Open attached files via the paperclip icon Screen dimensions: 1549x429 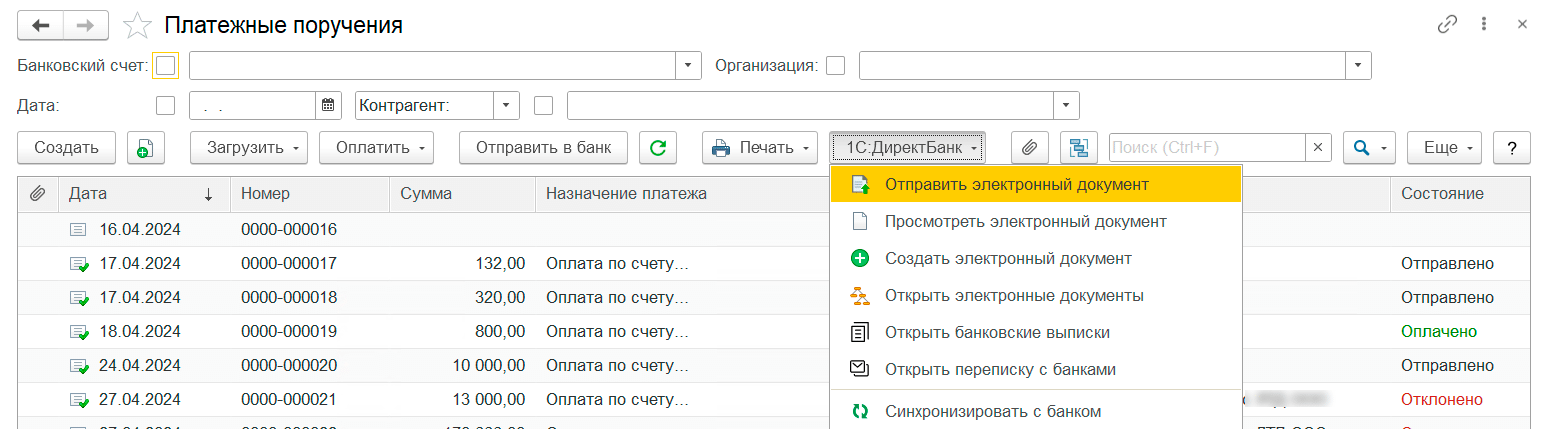(x=1028, y=148)
